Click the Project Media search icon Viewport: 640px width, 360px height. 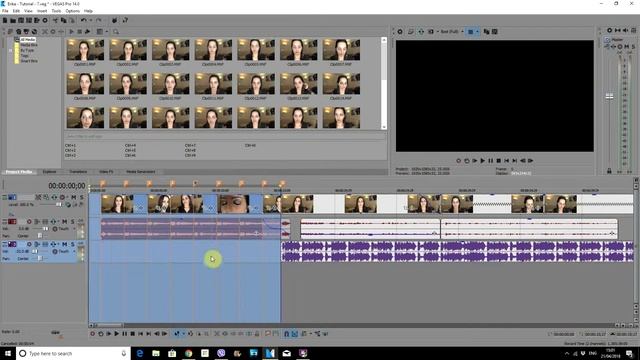point(116,31)
